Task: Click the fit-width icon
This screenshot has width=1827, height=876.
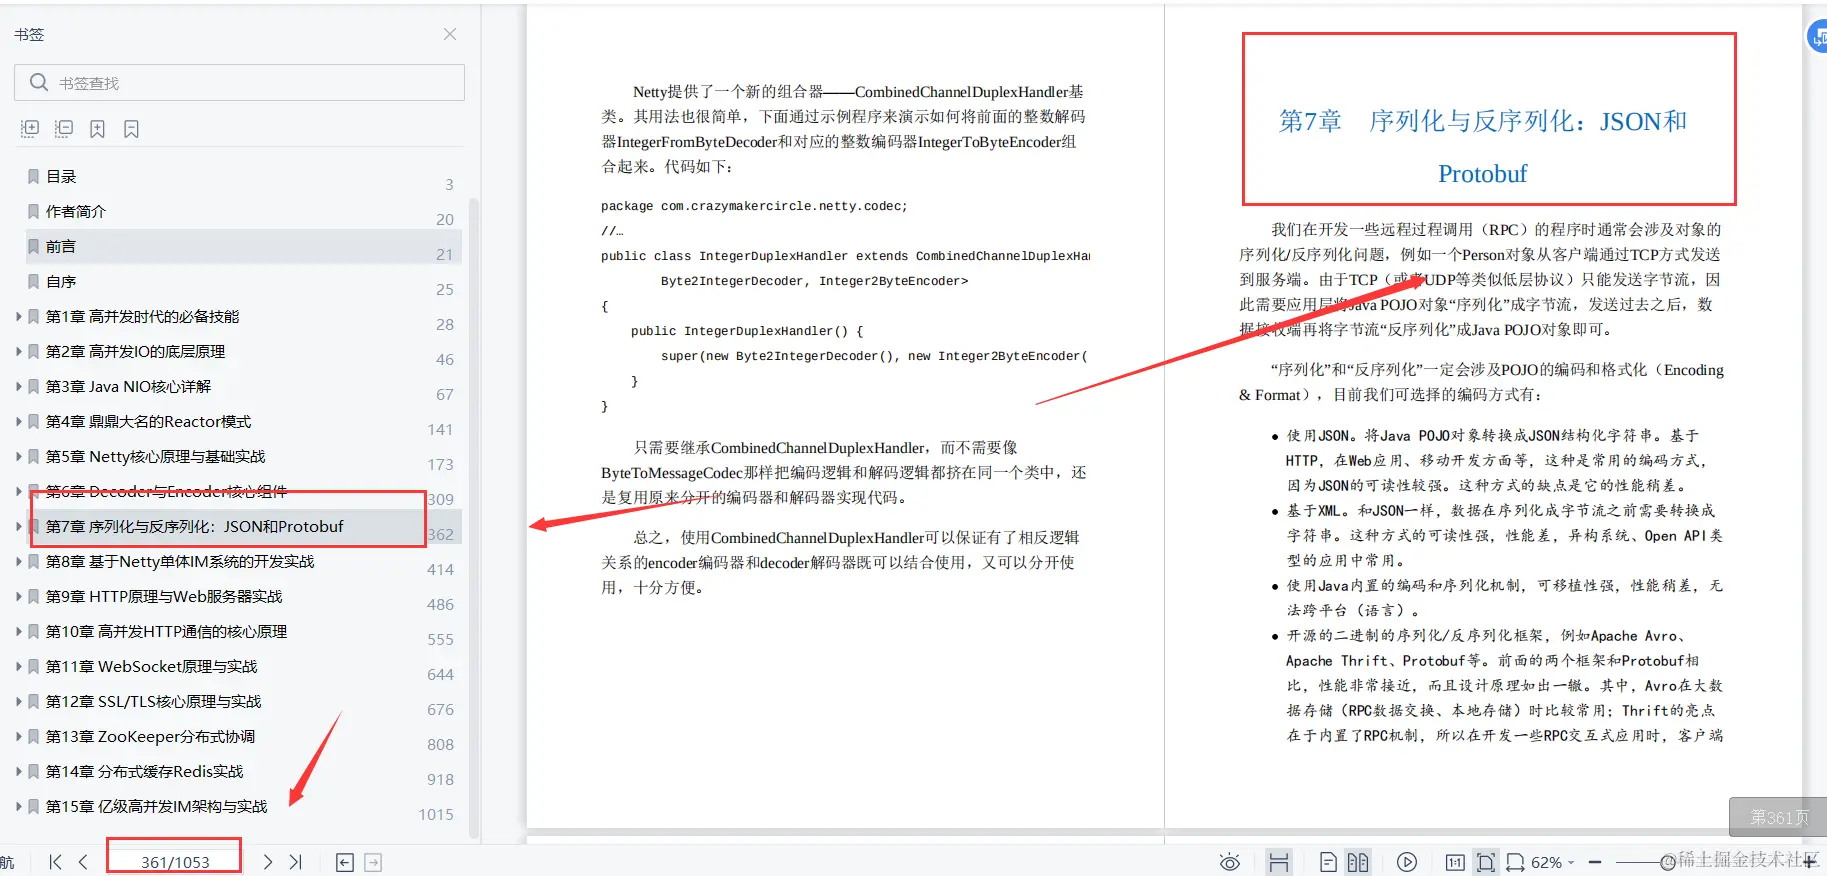Action: tap(1516, 862)
